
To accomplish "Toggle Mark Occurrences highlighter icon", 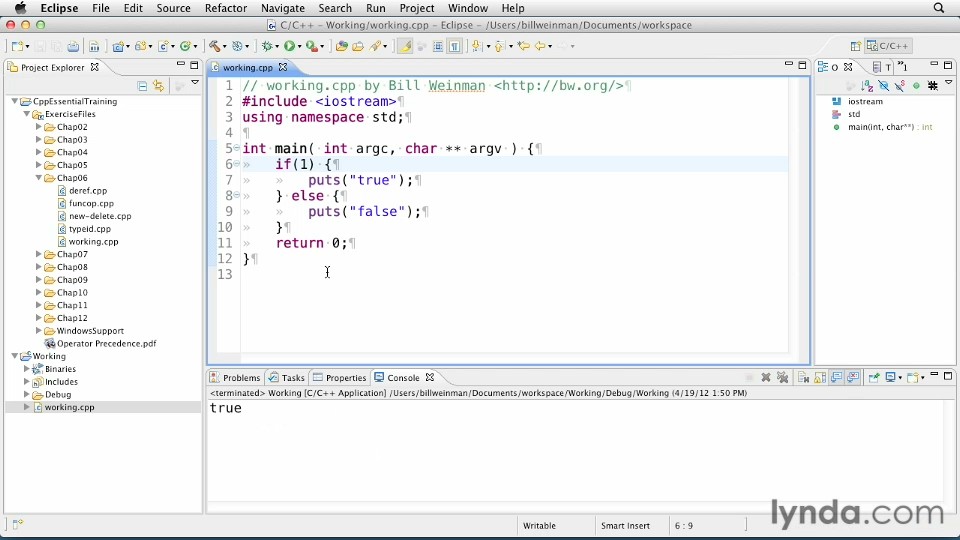I will pos(405,46).
